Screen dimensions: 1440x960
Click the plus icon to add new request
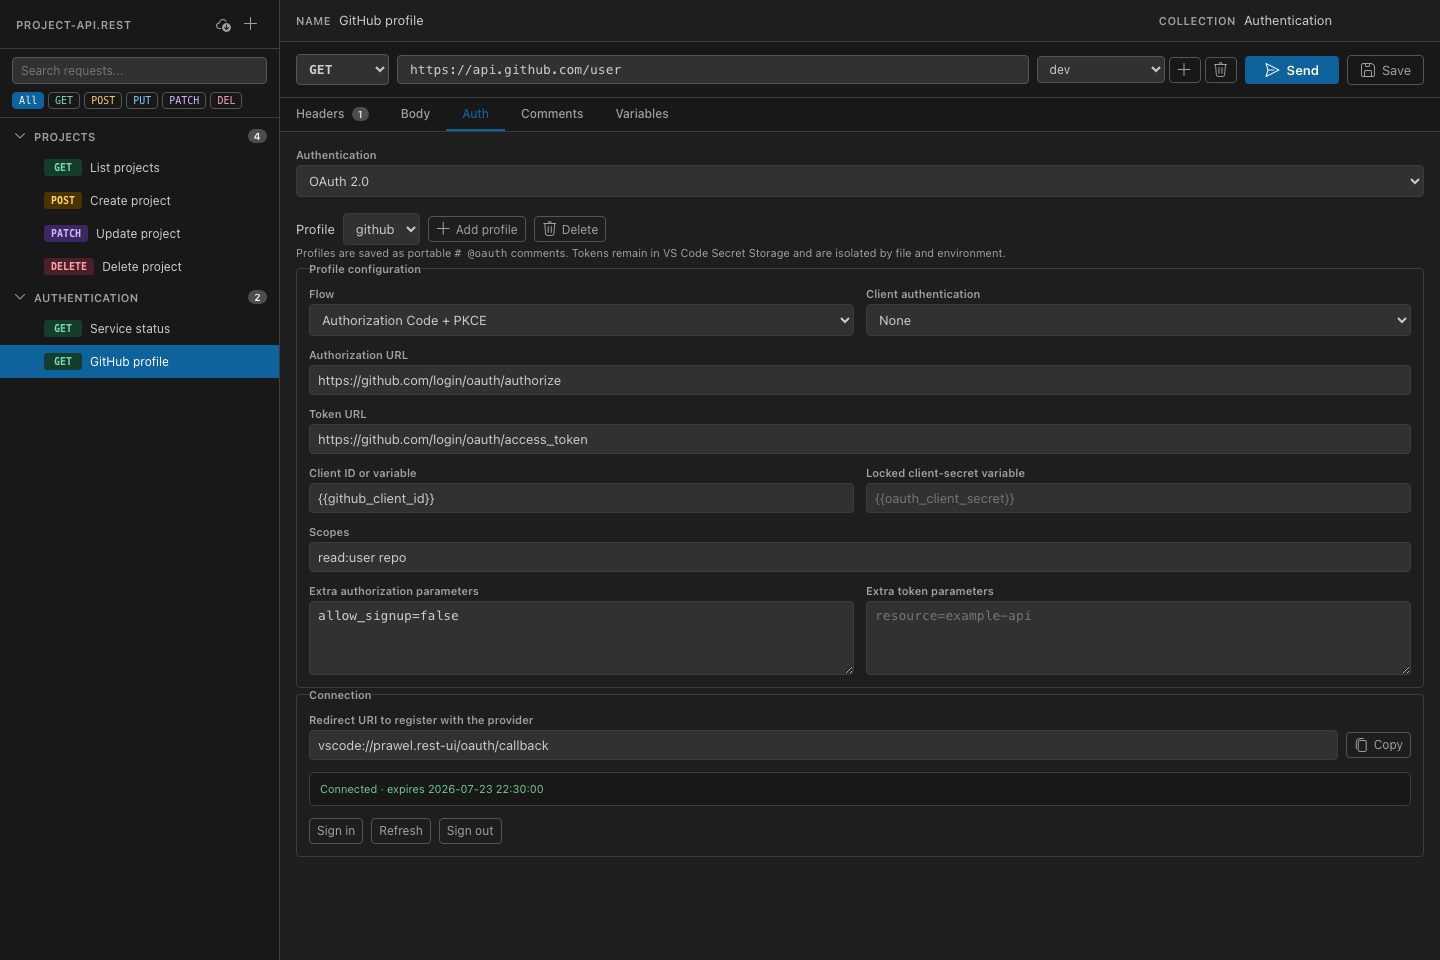click(x=251, y=24)
